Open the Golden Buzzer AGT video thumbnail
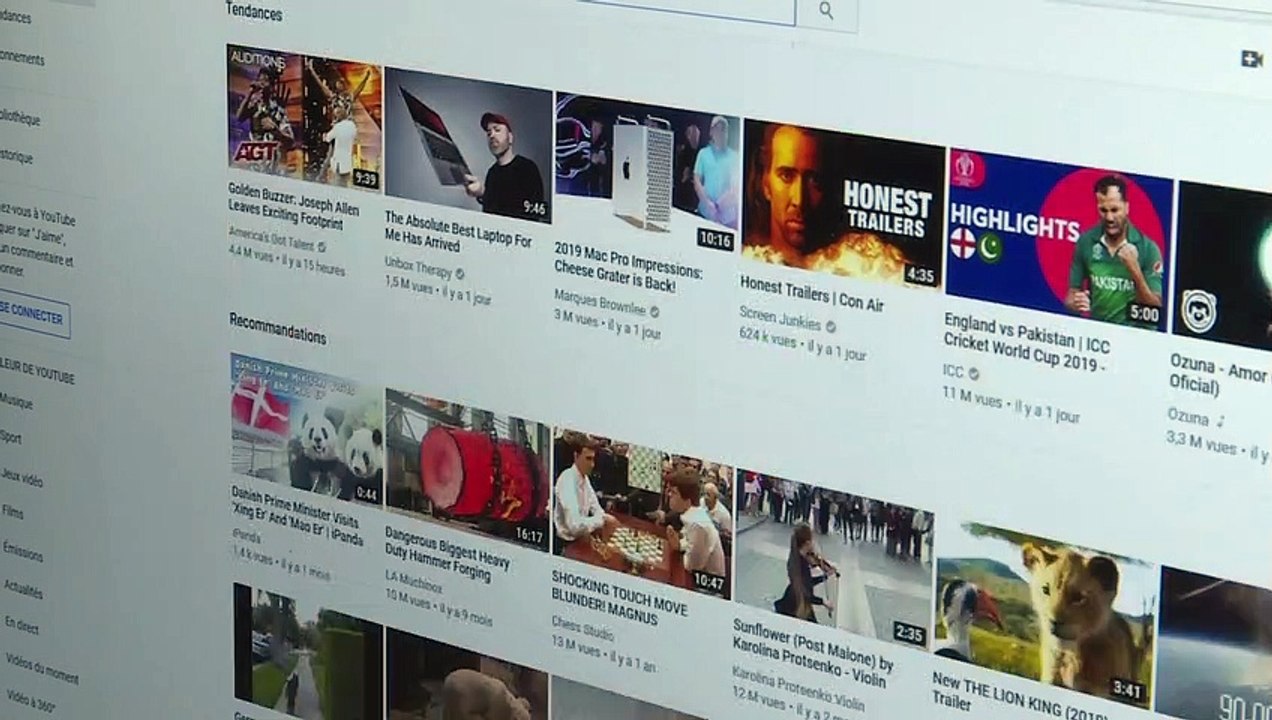Viewport: 1272px width, 720px height. coord(304,118)
